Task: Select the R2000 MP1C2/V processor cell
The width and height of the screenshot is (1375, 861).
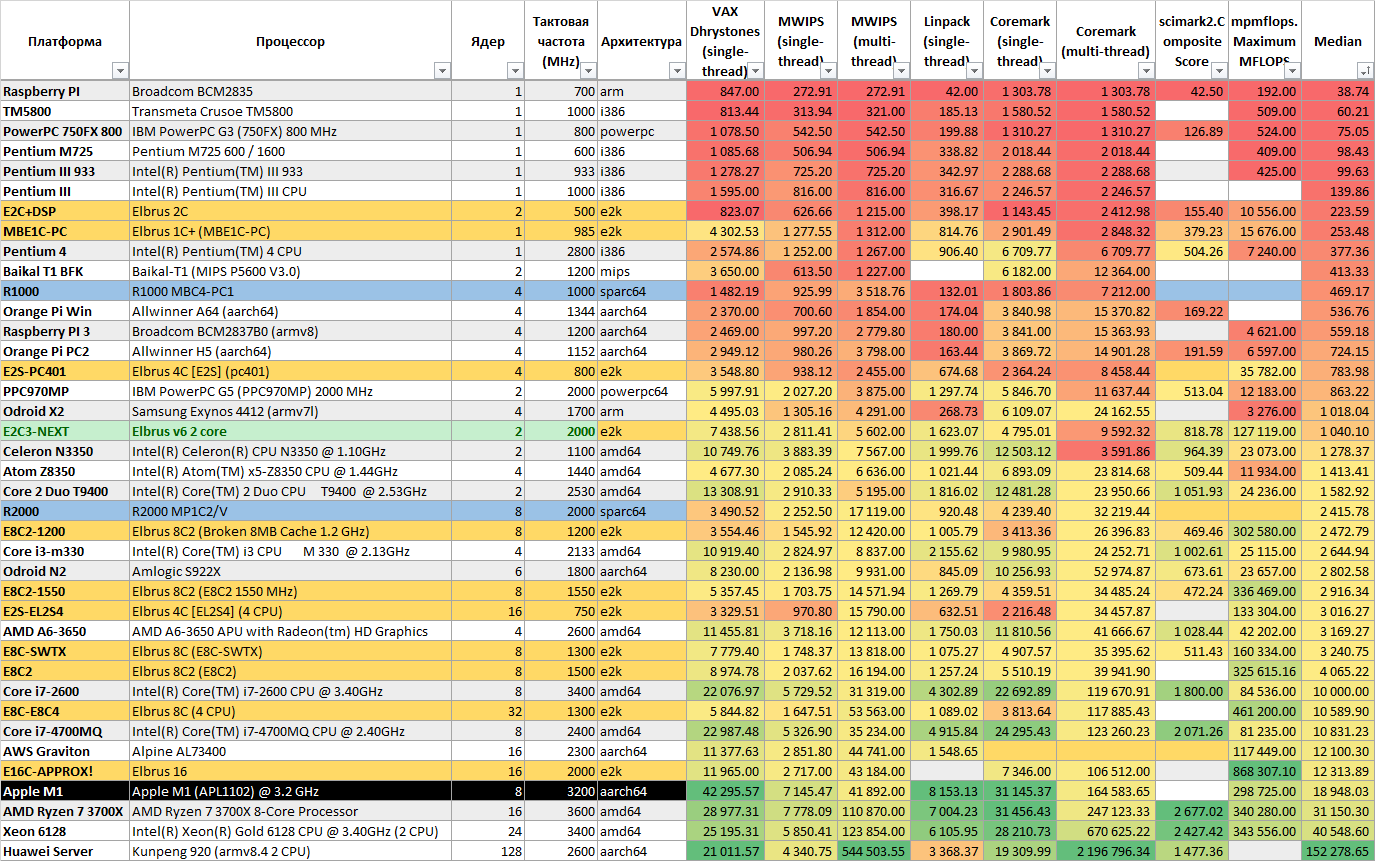Action: point(290,511)
